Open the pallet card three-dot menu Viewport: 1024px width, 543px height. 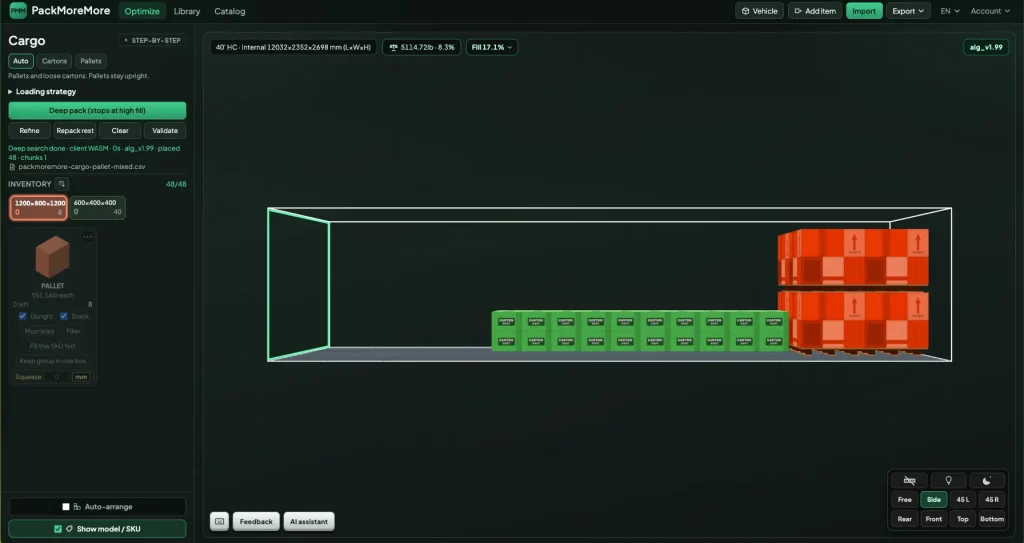(x=88, y=237)
